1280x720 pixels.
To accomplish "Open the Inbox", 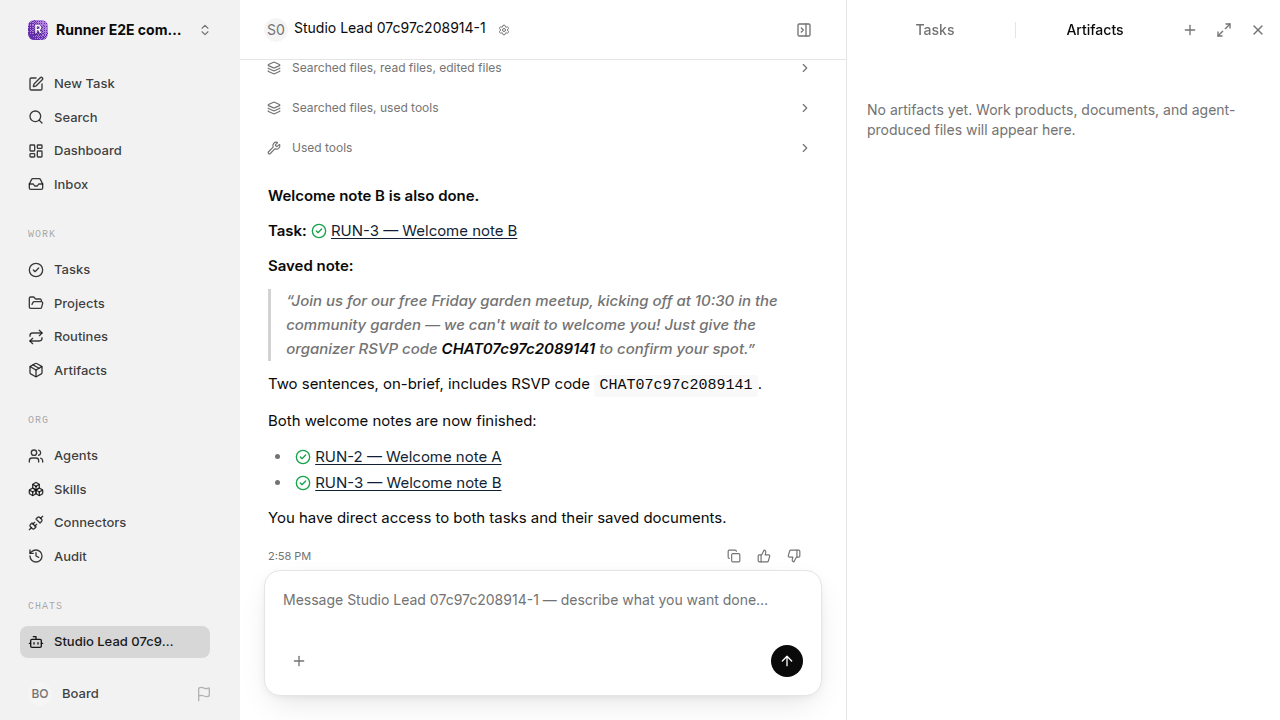I will click(x=115, y=184).
